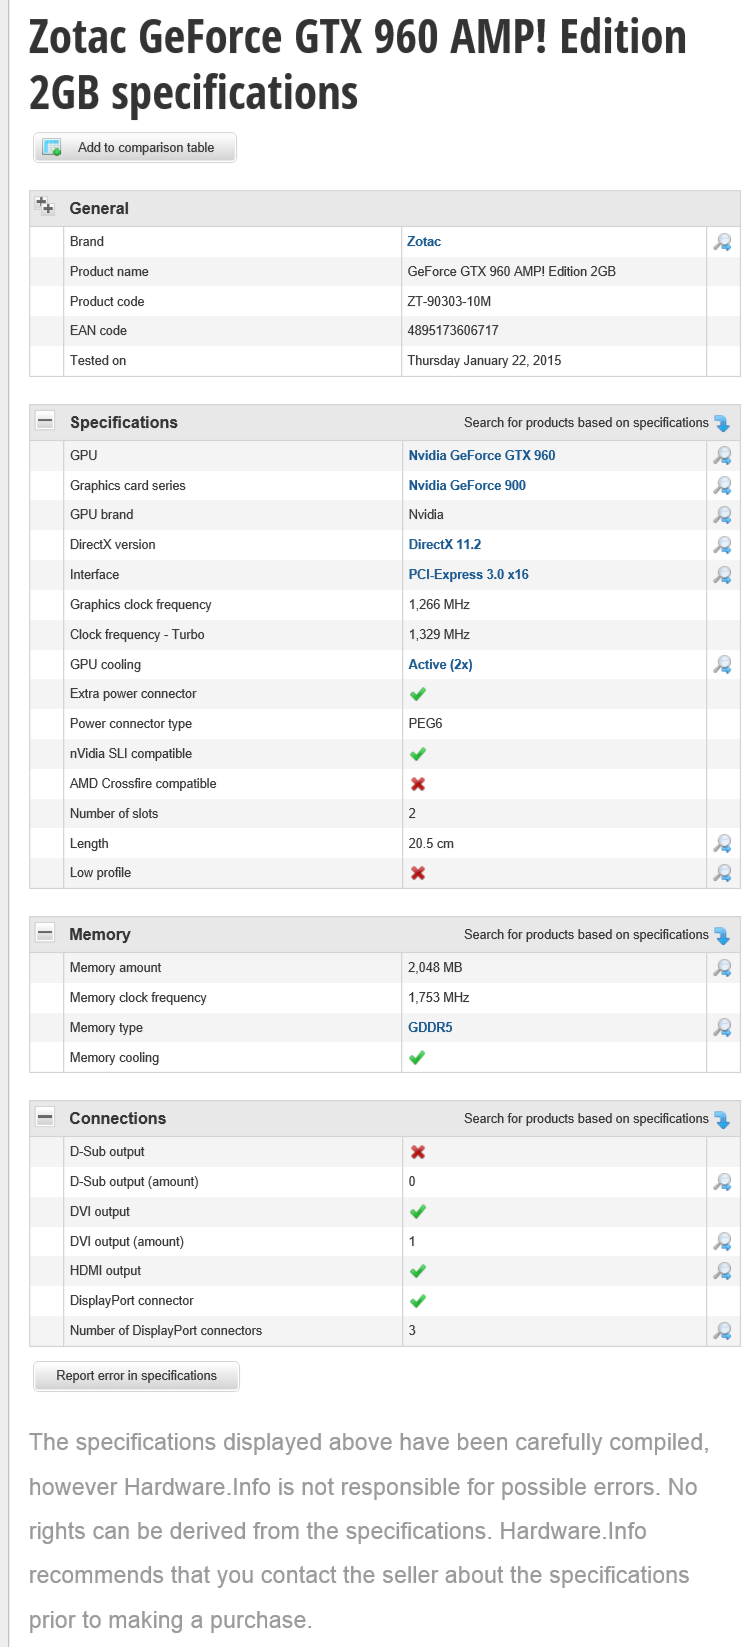Click the magnifier icon beside Brand row

(x=722, y=242)
